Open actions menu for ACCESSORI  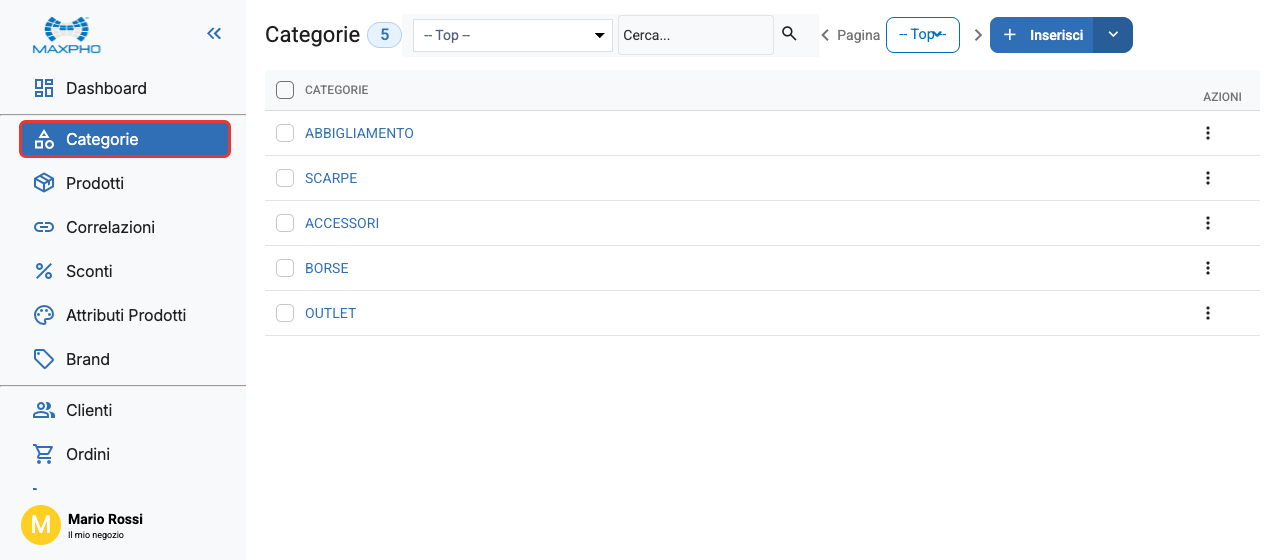(1208, 223)
